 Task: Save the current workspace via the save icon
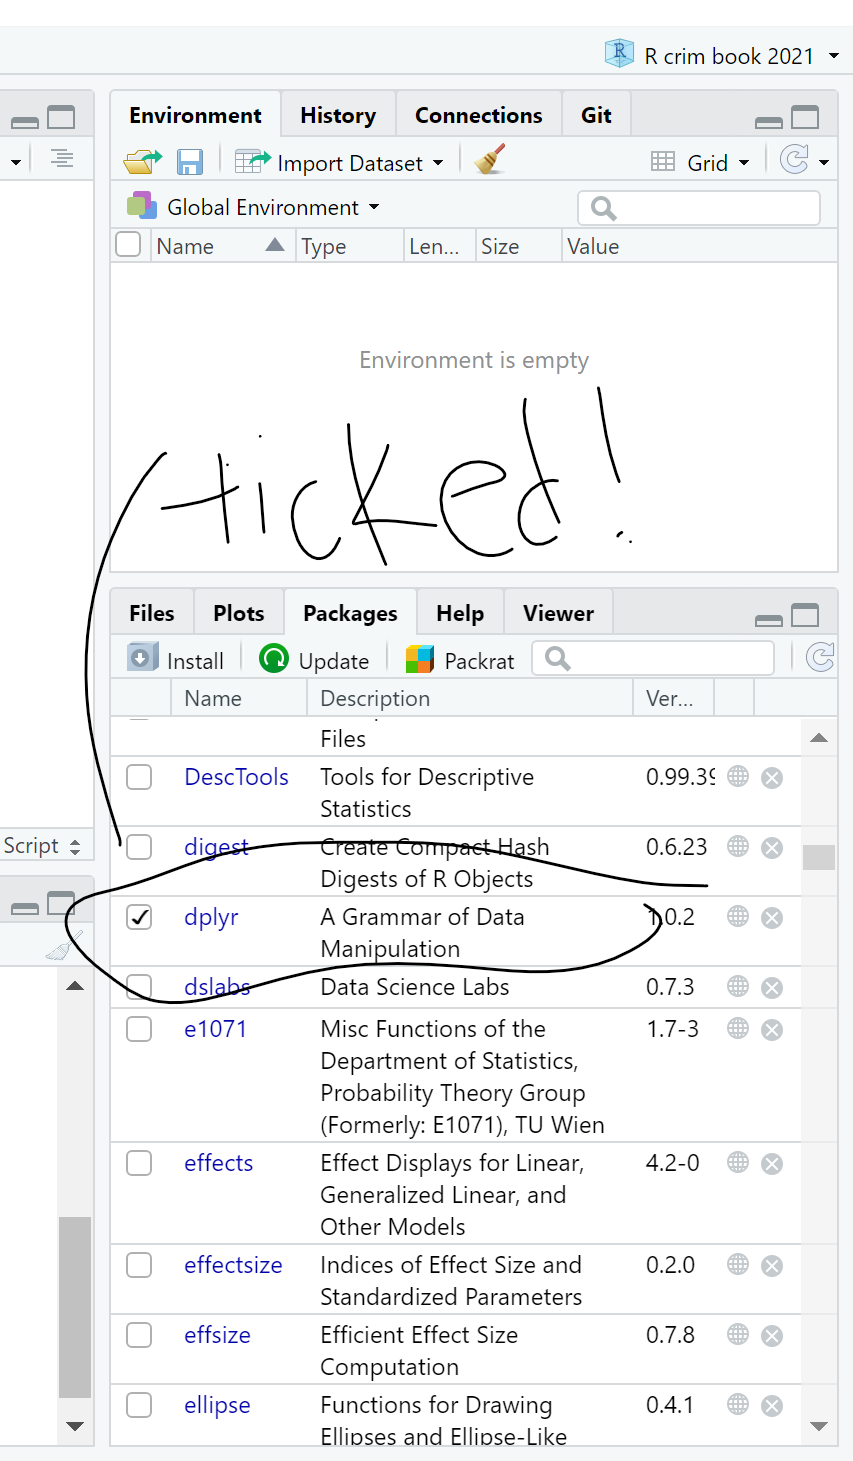pyautogui.click(x=190, y=160)
